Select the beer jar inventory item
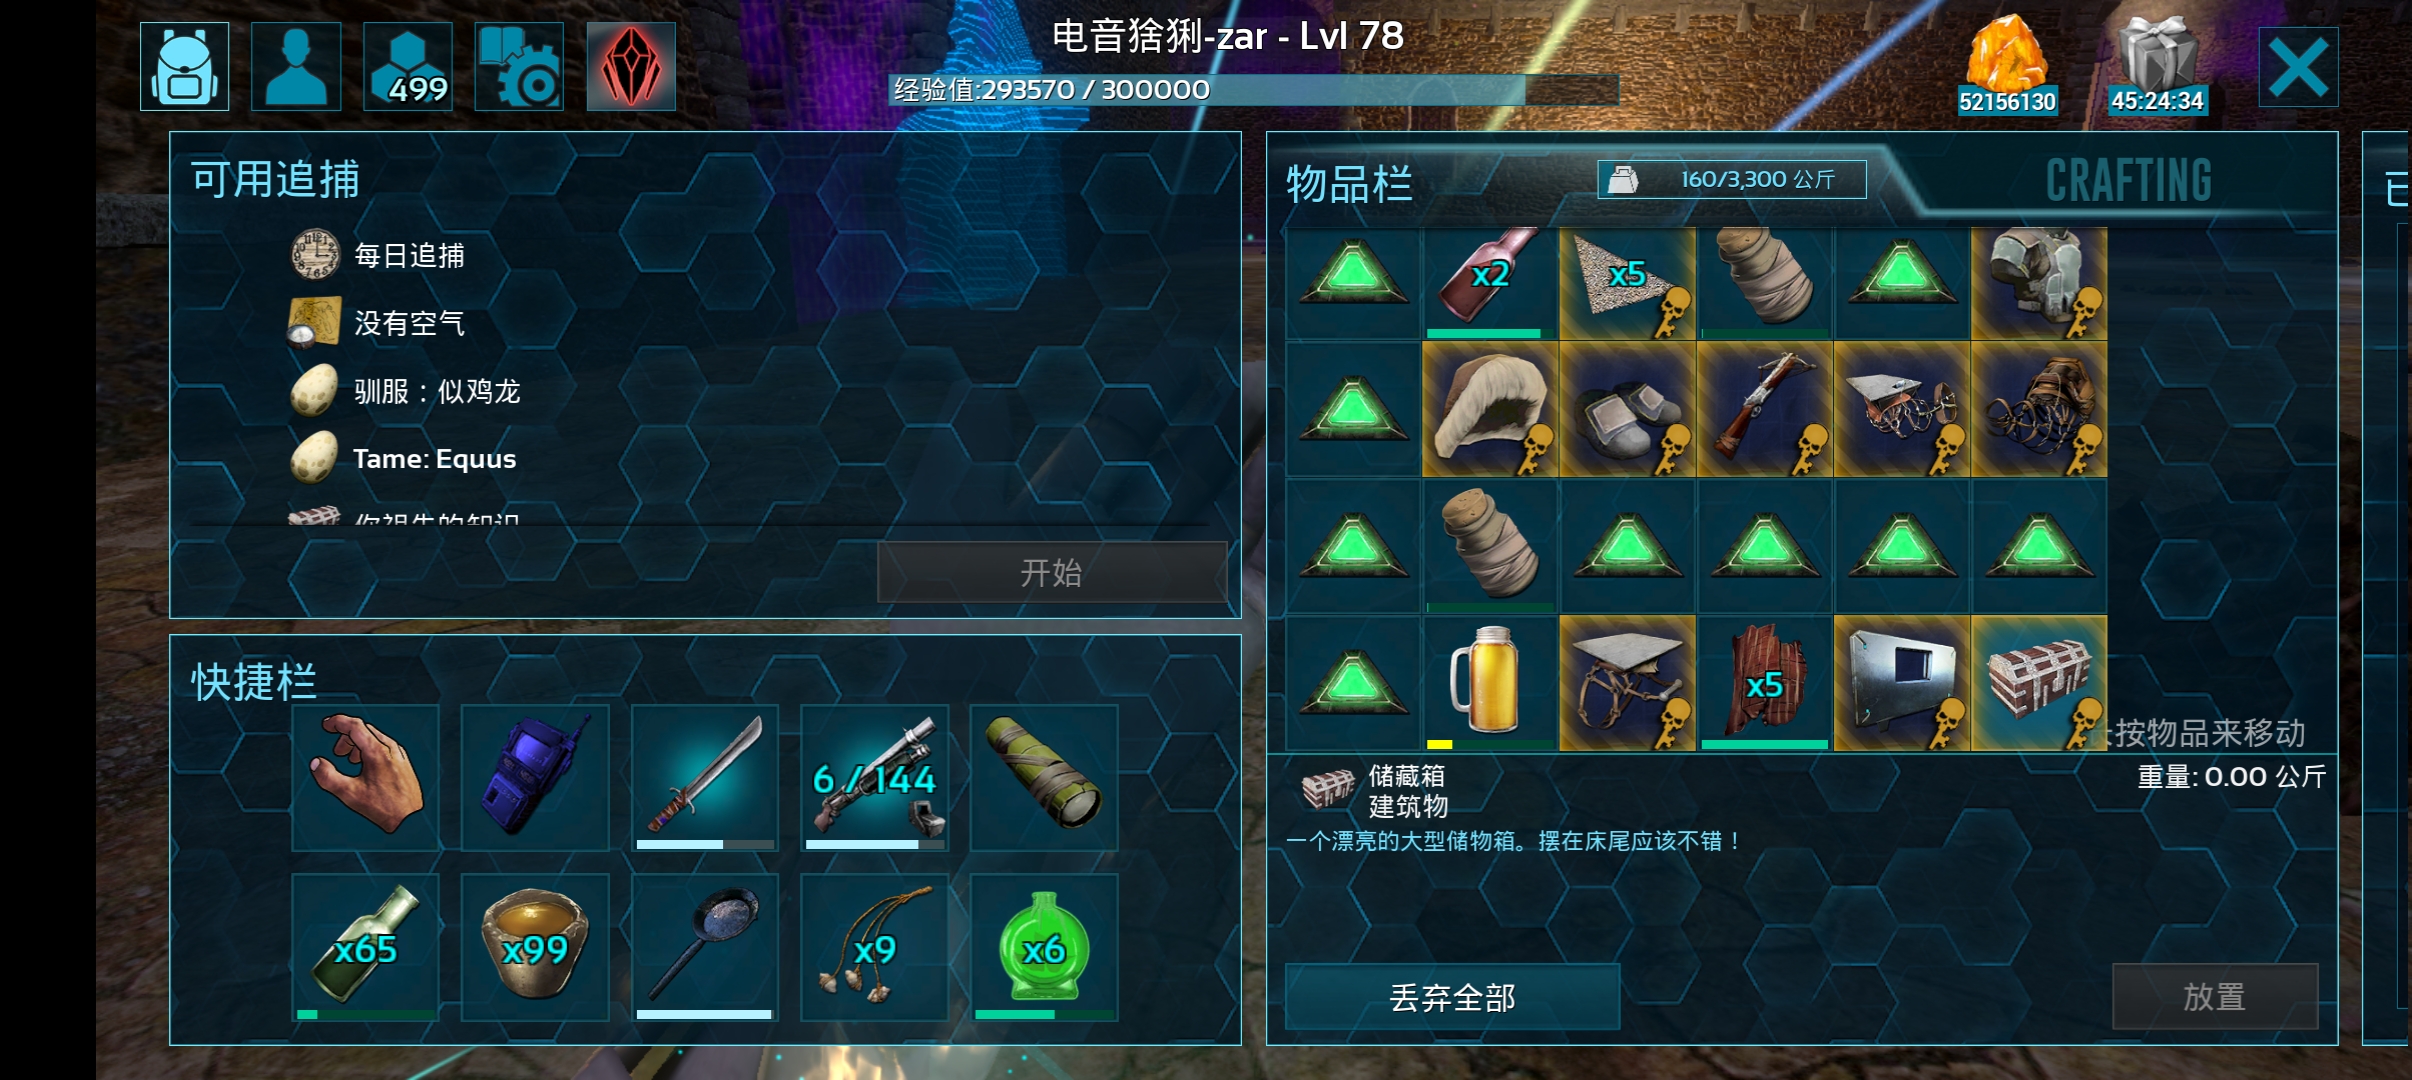The width and height of the screenshot is (2412, 1080). (1490, 683)
